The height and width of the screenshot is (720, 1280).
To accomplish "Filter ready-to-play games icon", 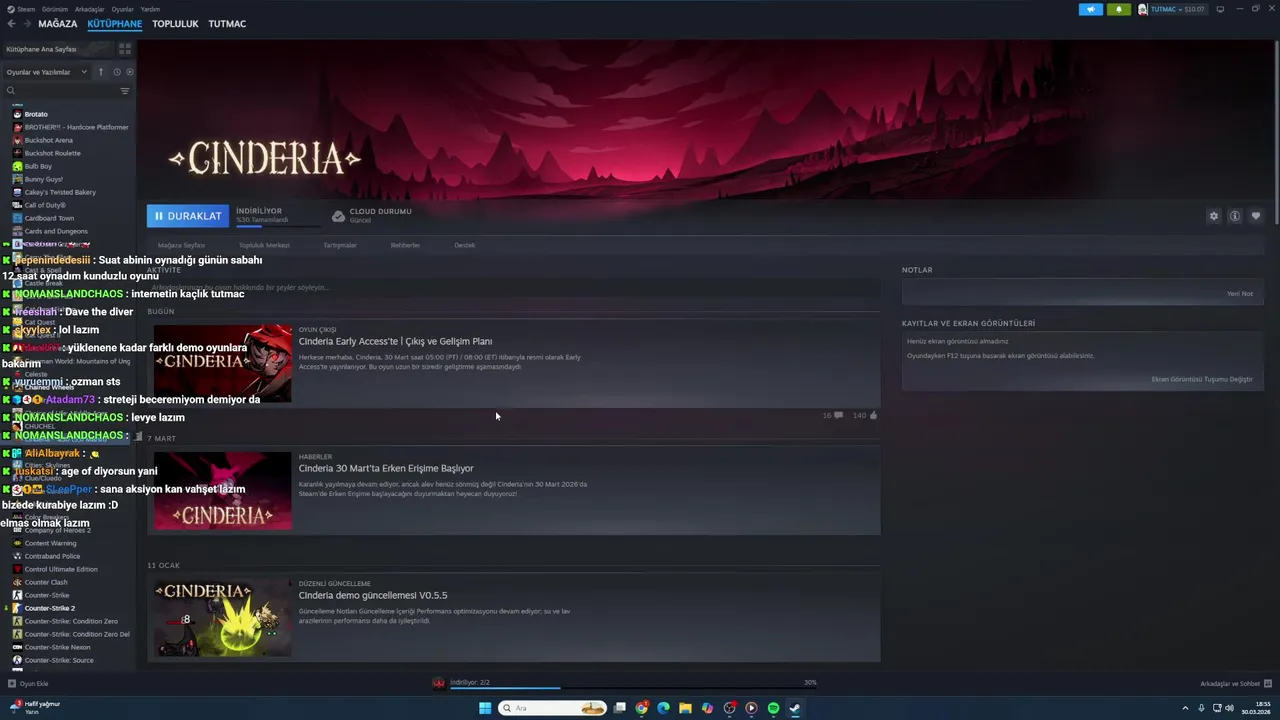I will click(x=129, y=72).
